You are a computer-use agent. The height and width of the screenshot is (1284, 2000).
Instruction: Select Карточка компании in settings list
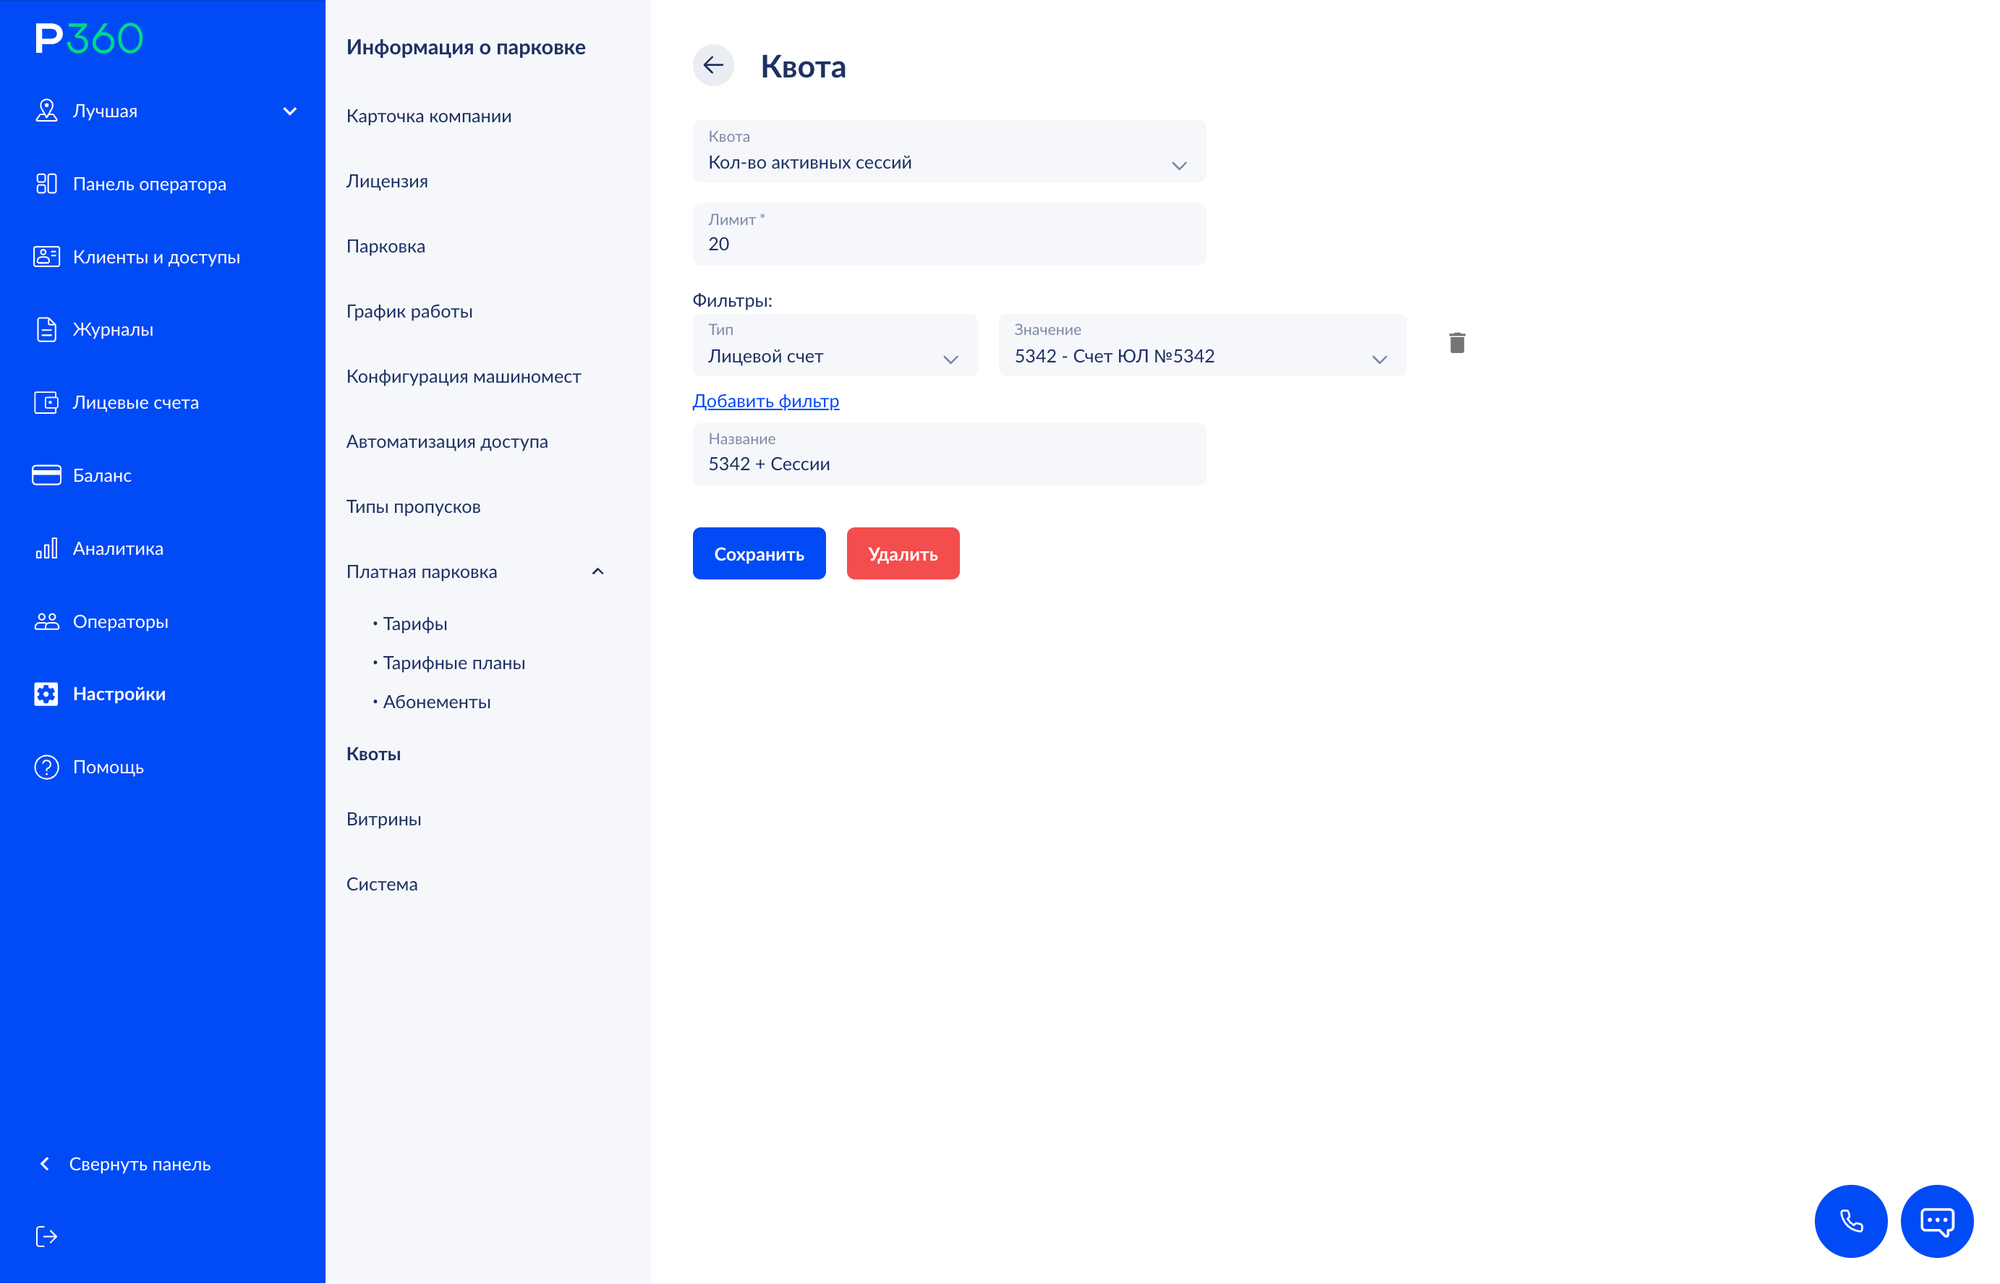pyautogui.click(x=429, y=116)
